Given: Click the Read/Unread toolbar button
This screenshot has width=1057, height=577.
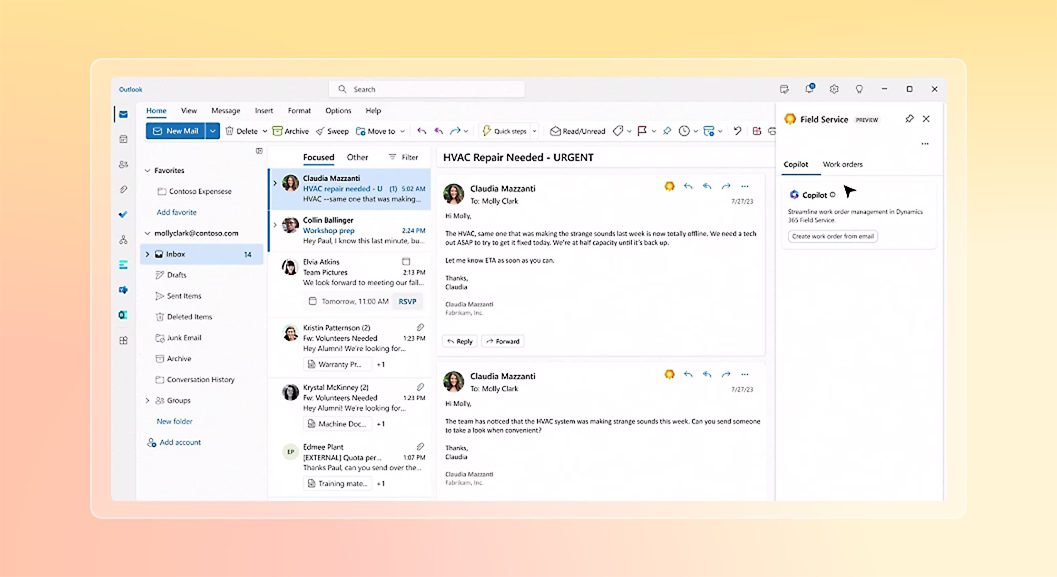Looking at the screenshot, I should point(578,131).
